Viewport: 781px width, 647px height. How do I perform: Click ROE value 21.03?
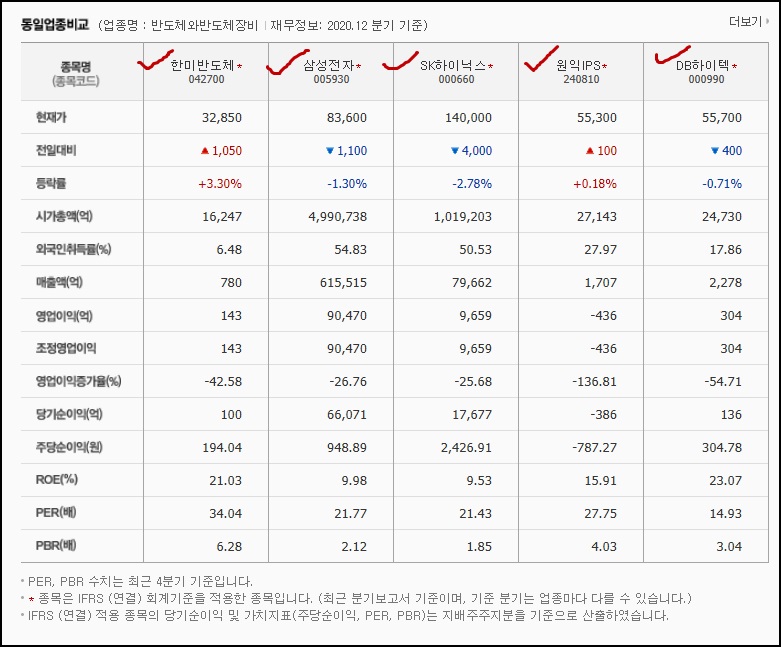(x=226, y=481)
